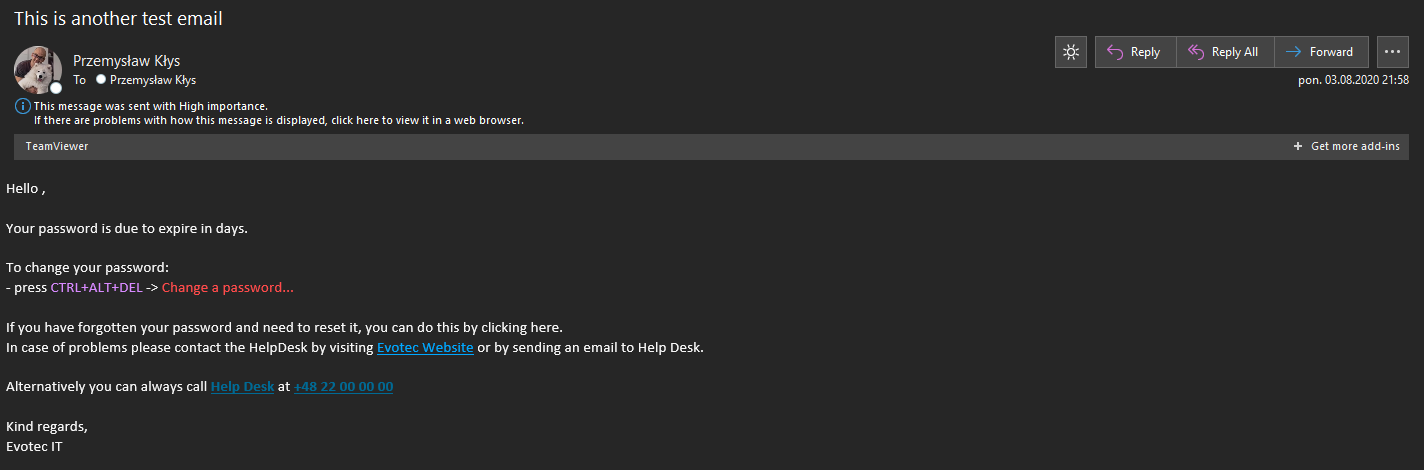Click the Help Desk hyperlink
Screen dimensions: 1424x470
tap(242, 387)
